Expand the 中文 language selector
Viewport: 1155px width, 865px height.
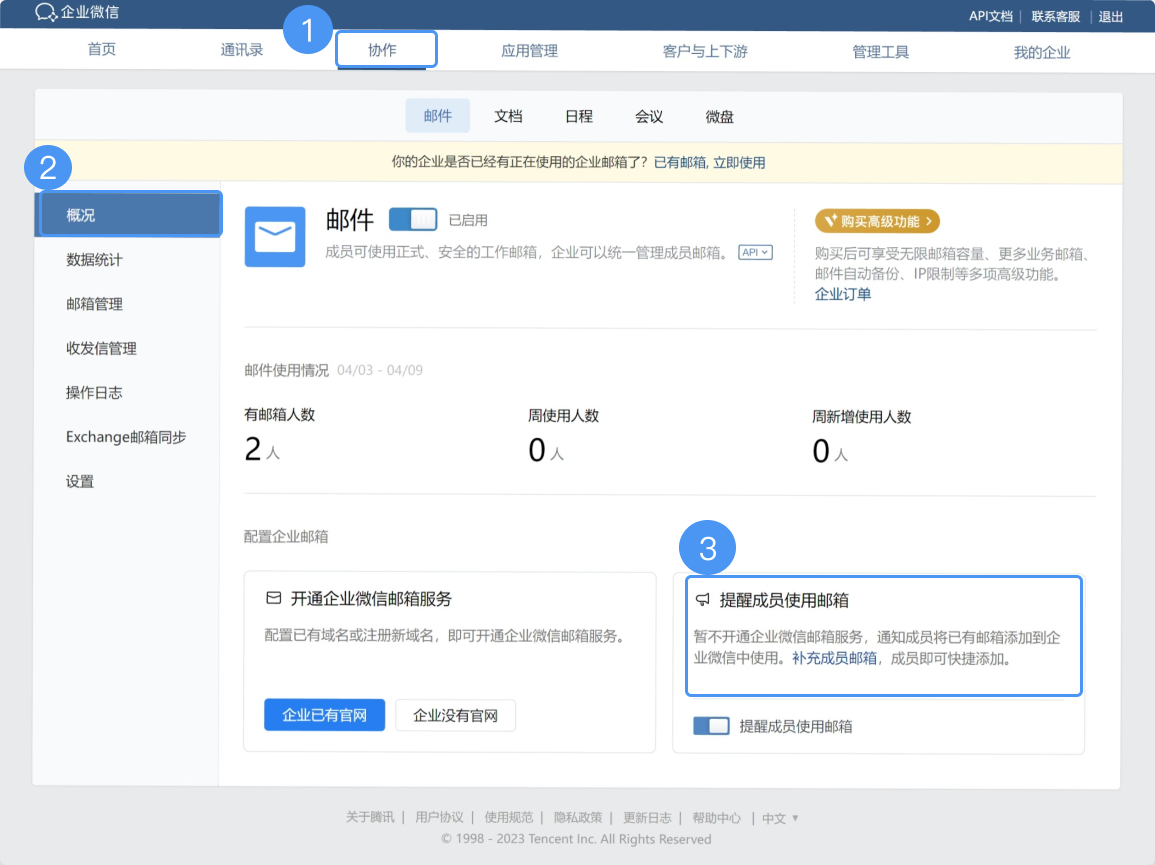pyautogui.click(x=780, y=818)
